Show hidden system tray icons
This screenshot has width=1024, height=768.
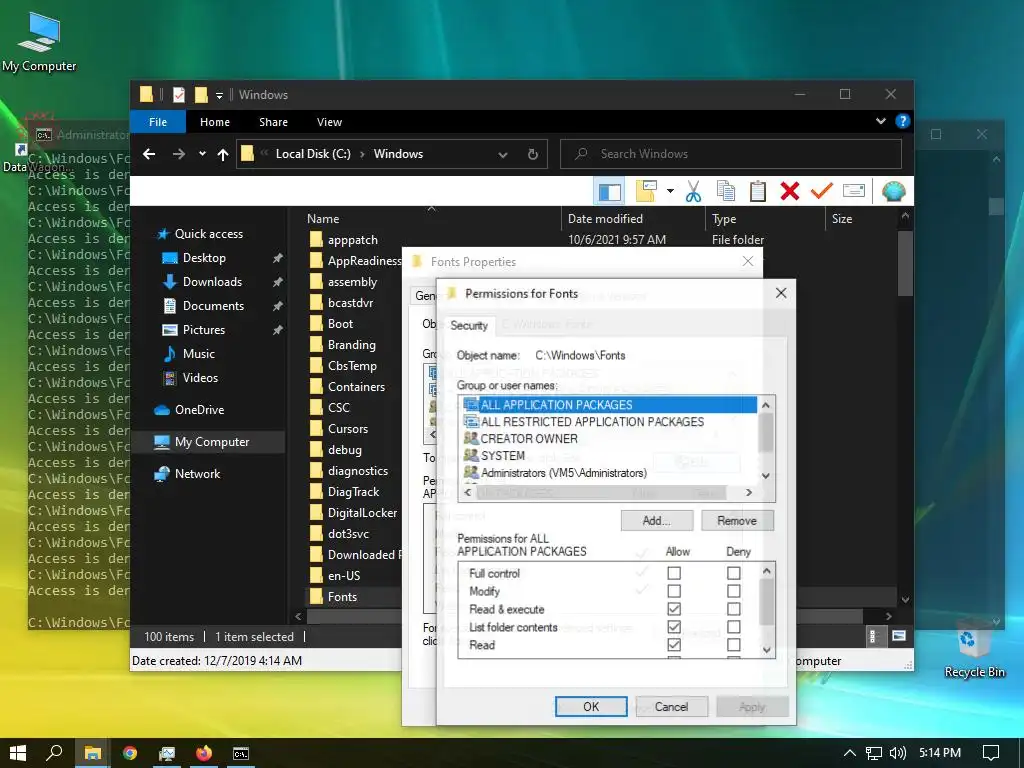click(850, 753)
